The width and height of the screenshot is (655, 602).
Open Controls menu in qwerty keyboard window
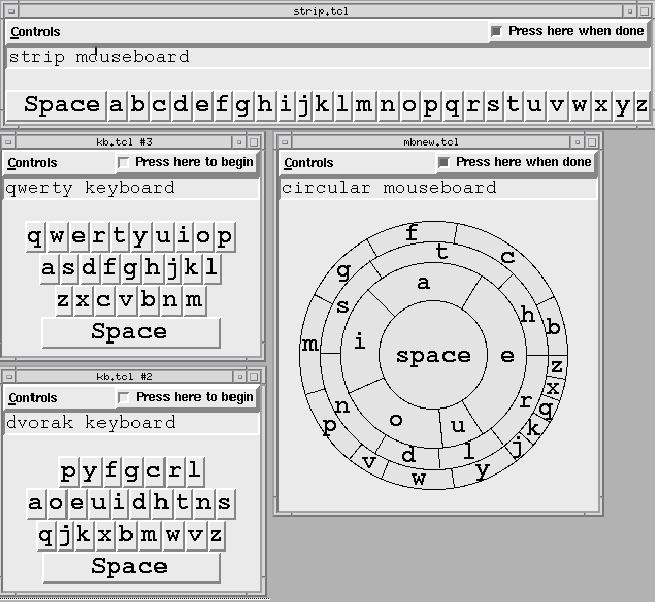point(32,163)
